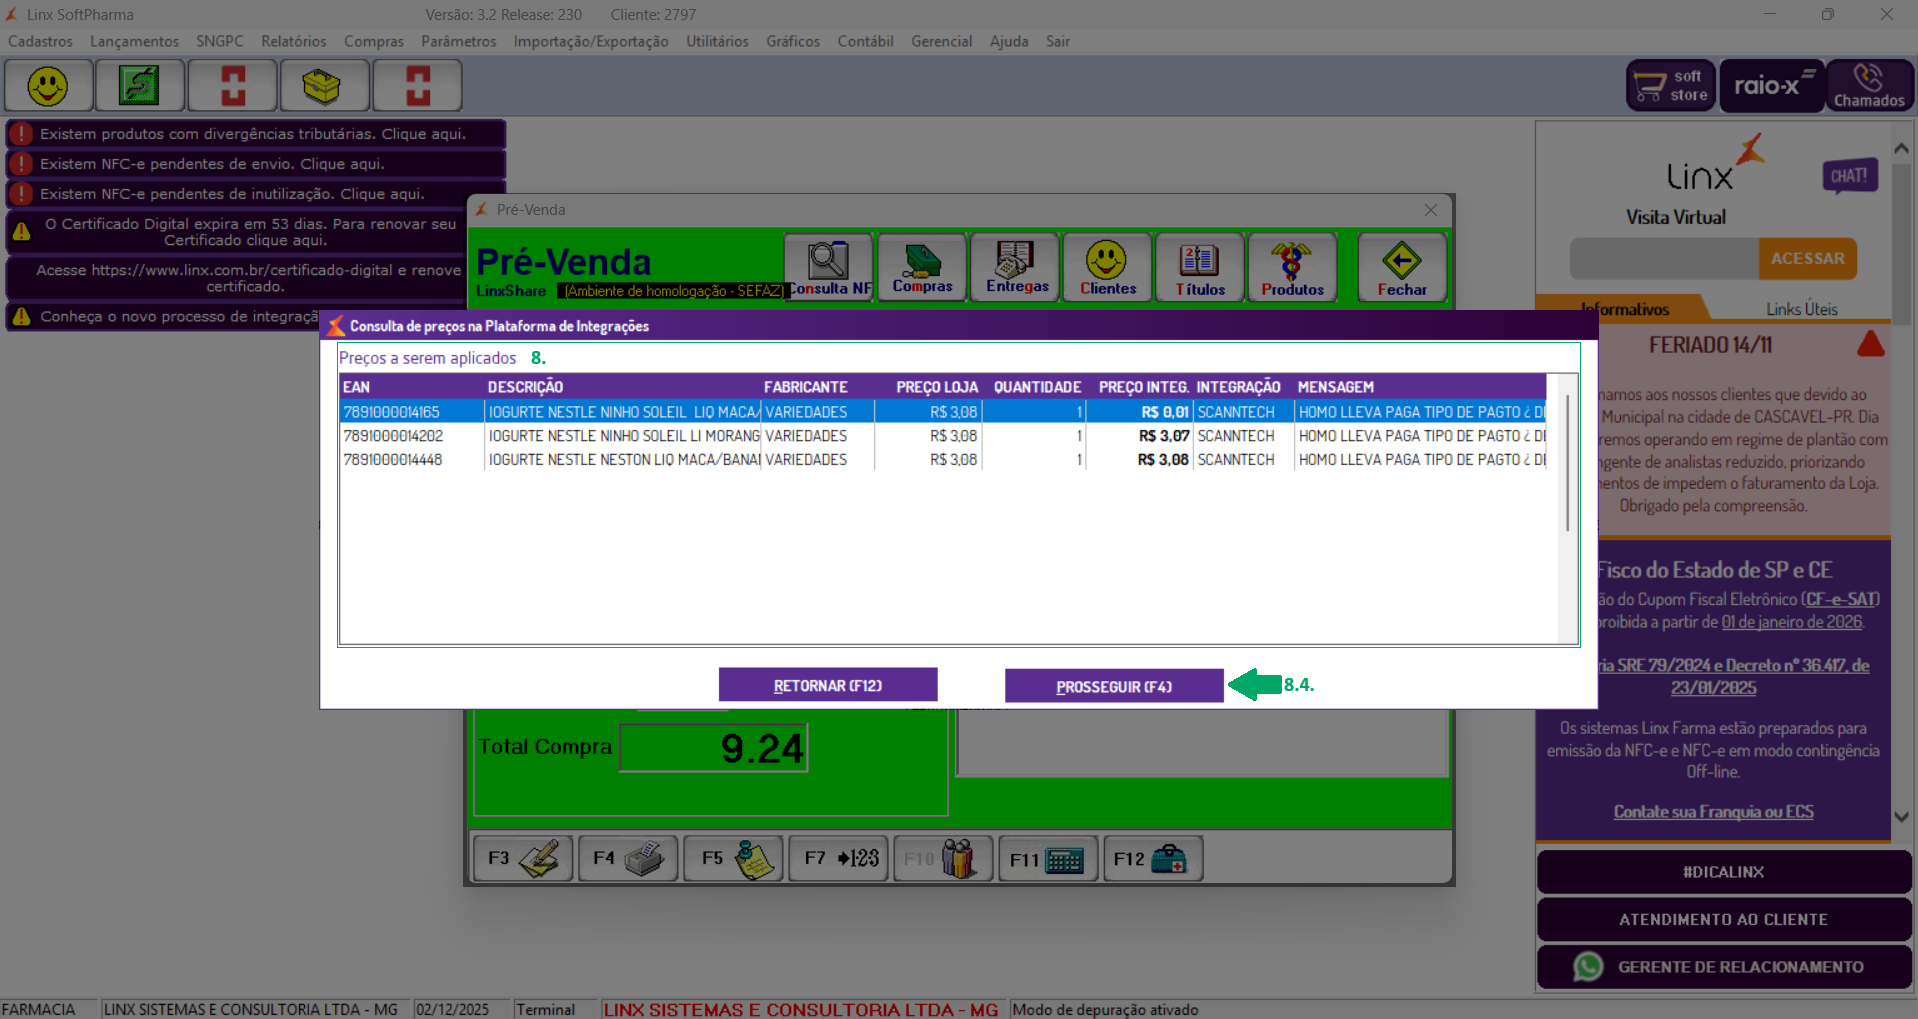
Task: Open Produtos in Pré-Venda window
Action: (1292, 267)
